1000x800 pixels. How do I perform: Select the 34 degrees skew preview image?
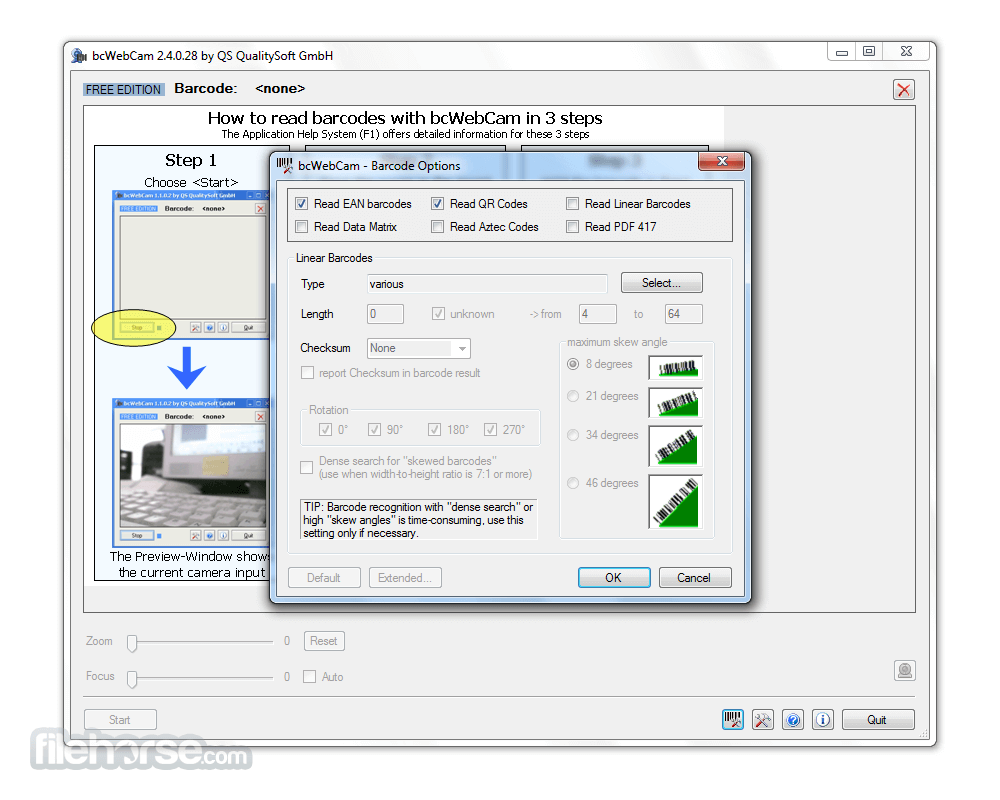click(x=675, y=446)
